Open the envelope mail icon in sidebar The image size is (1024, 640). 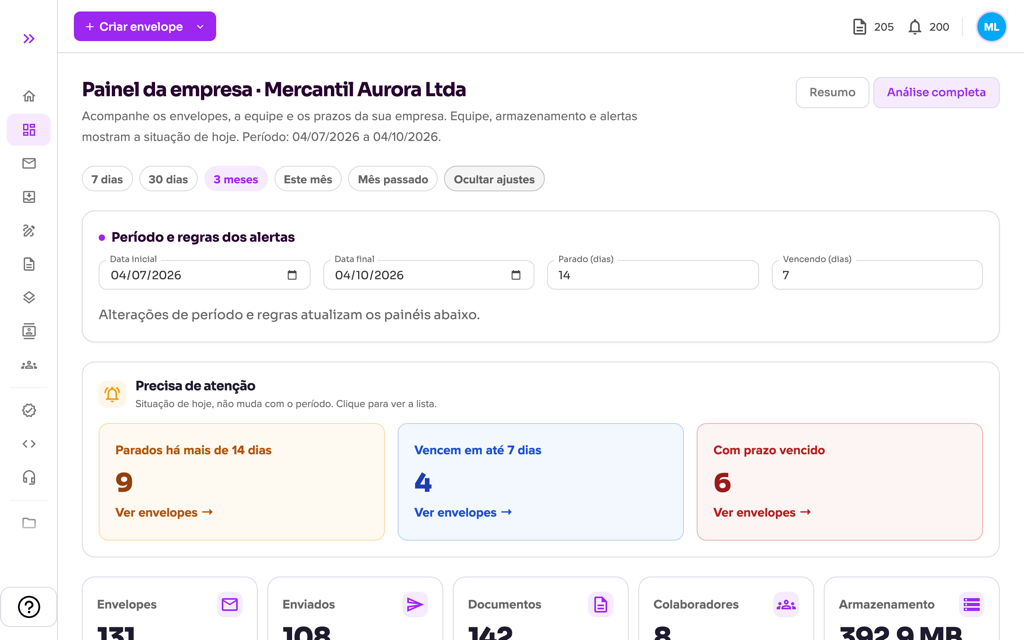click(29, 163)
